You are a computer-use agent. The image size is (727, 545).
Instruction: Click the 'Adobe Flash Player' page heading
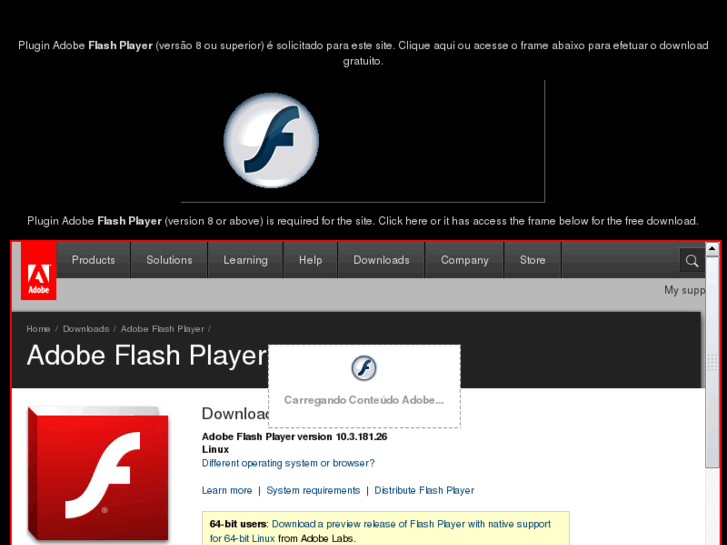[x=147, y=356]
